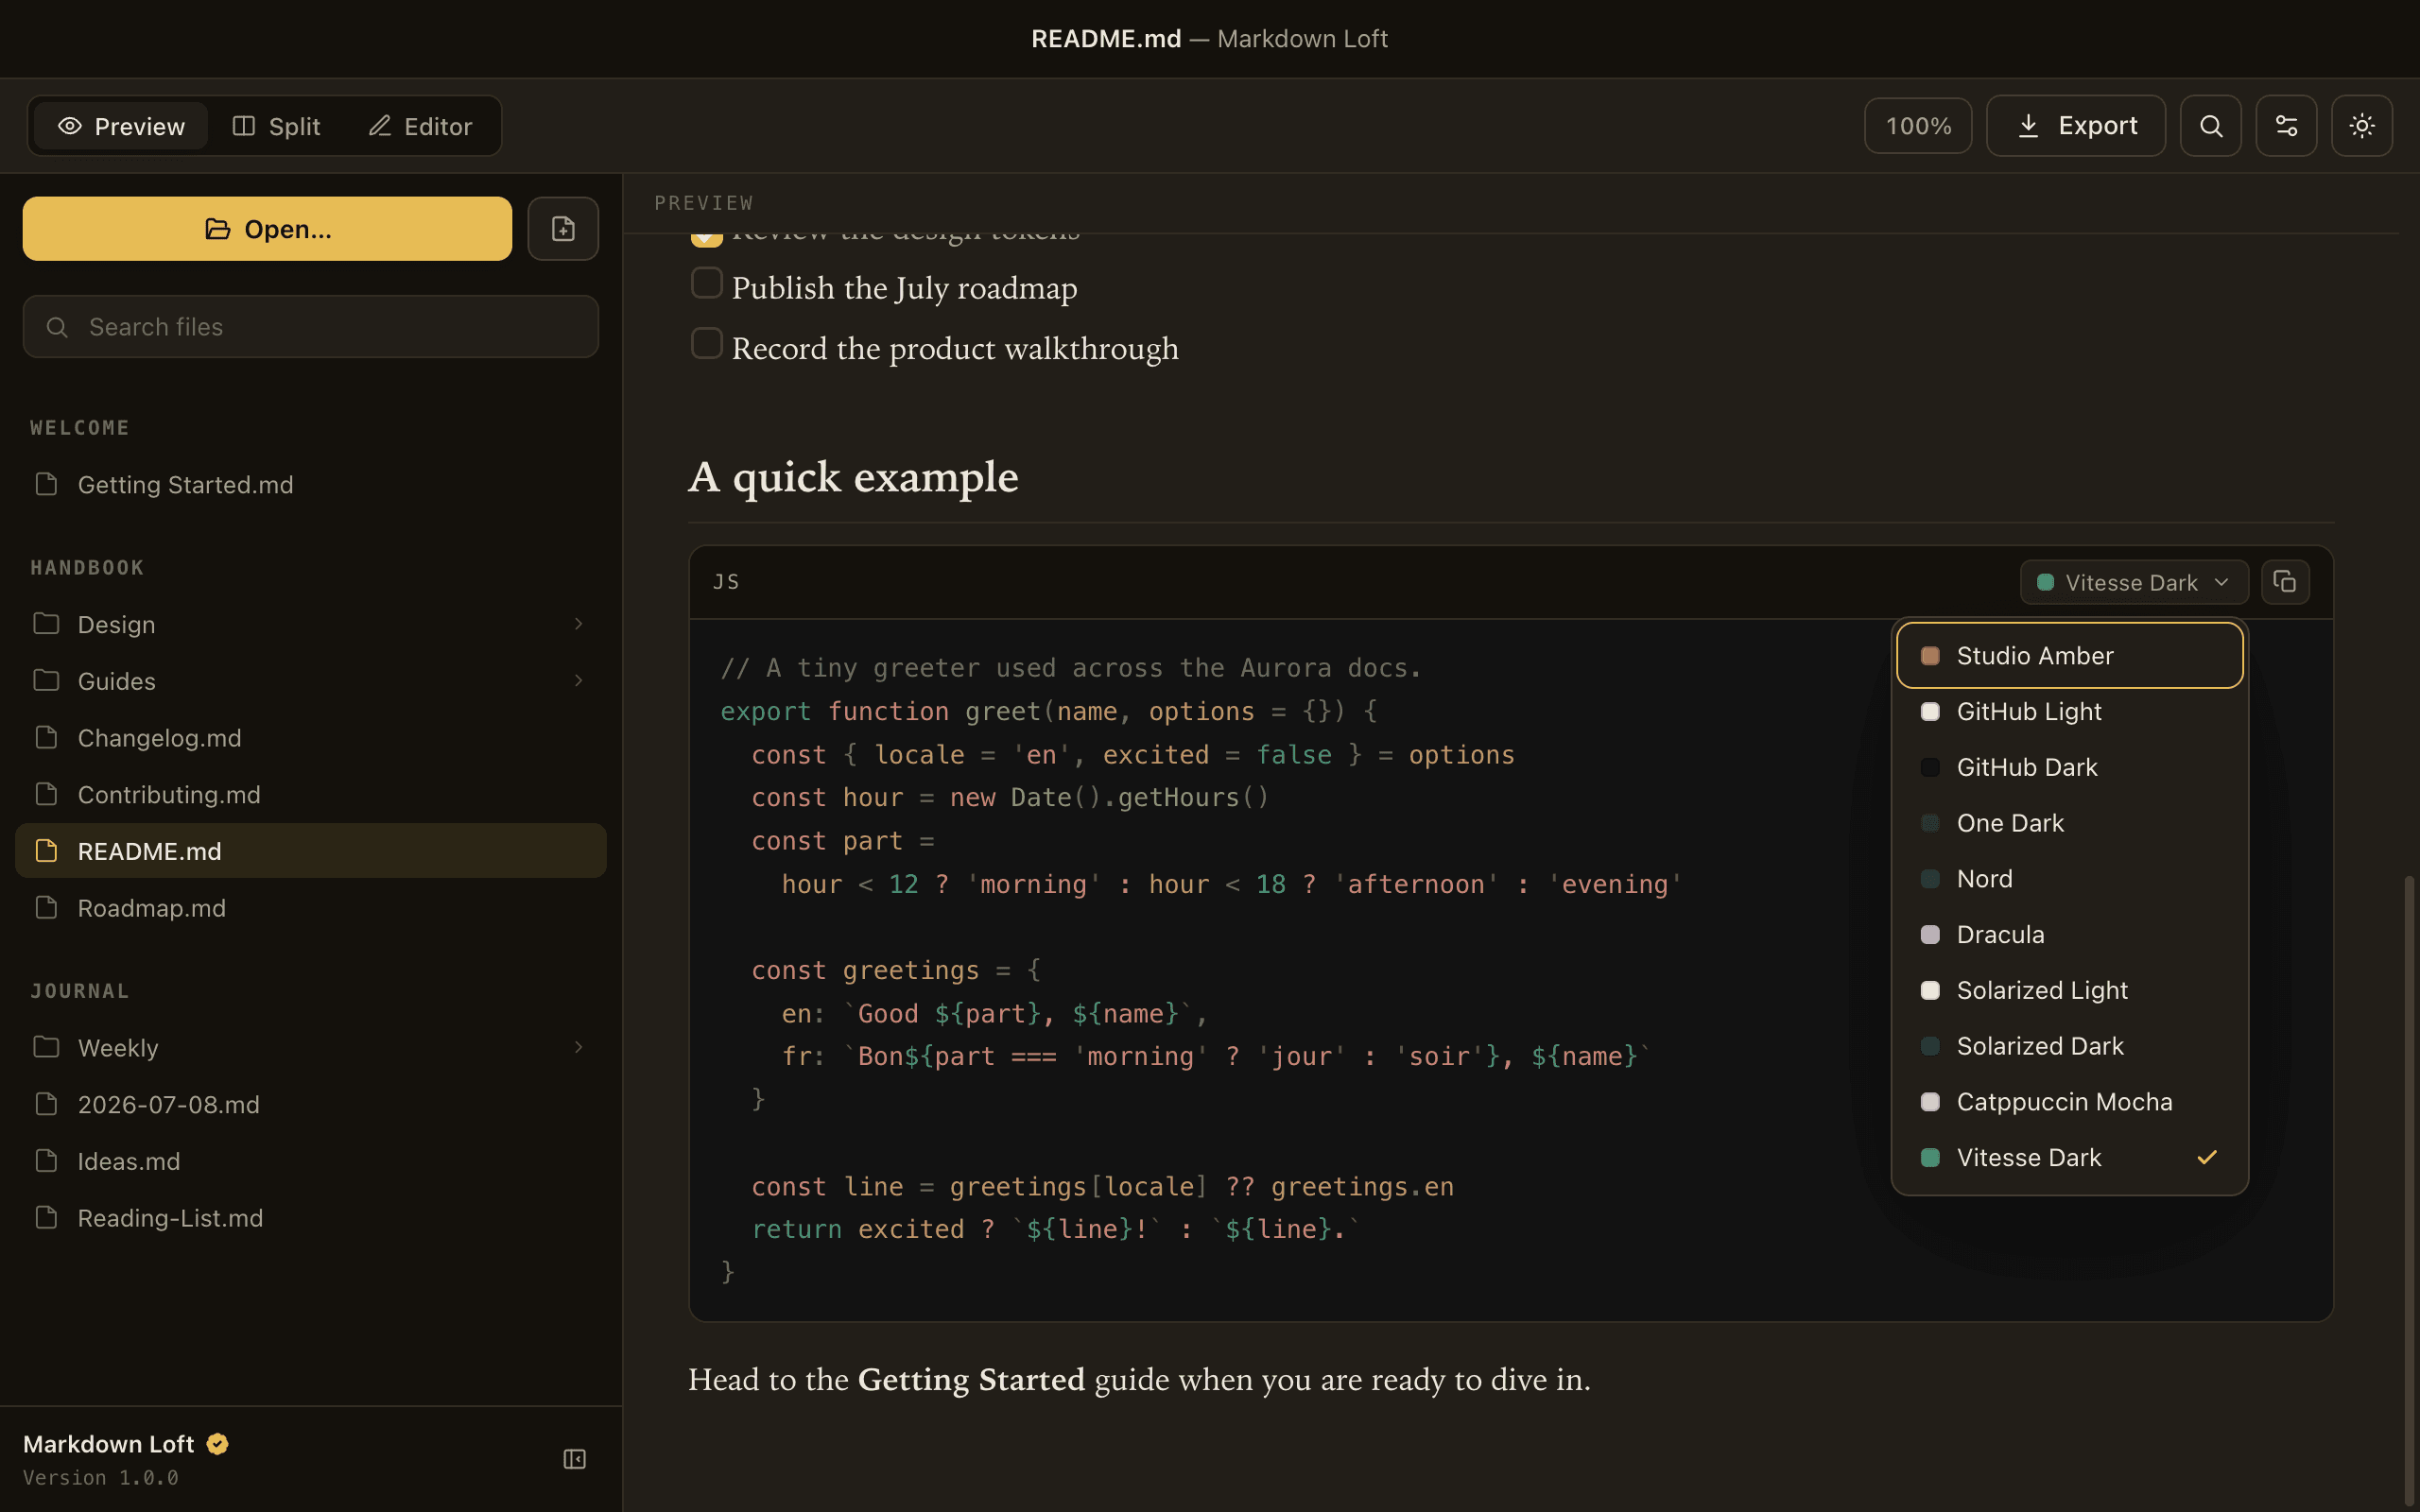Select GitHub Dark code theme
This screenshot has width=2420, height=1512.
point(2070,768)
